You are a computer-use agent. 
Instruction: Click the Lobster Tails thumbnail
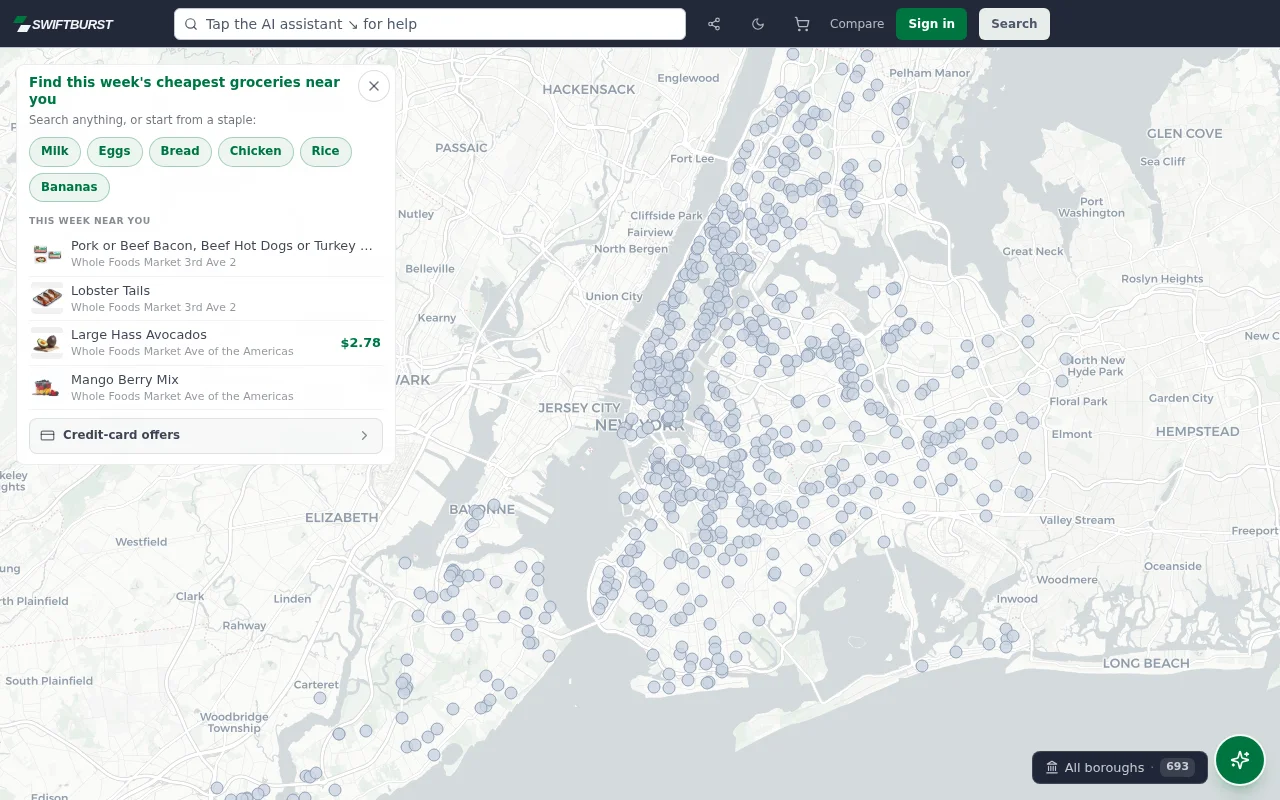click(47, 298)
